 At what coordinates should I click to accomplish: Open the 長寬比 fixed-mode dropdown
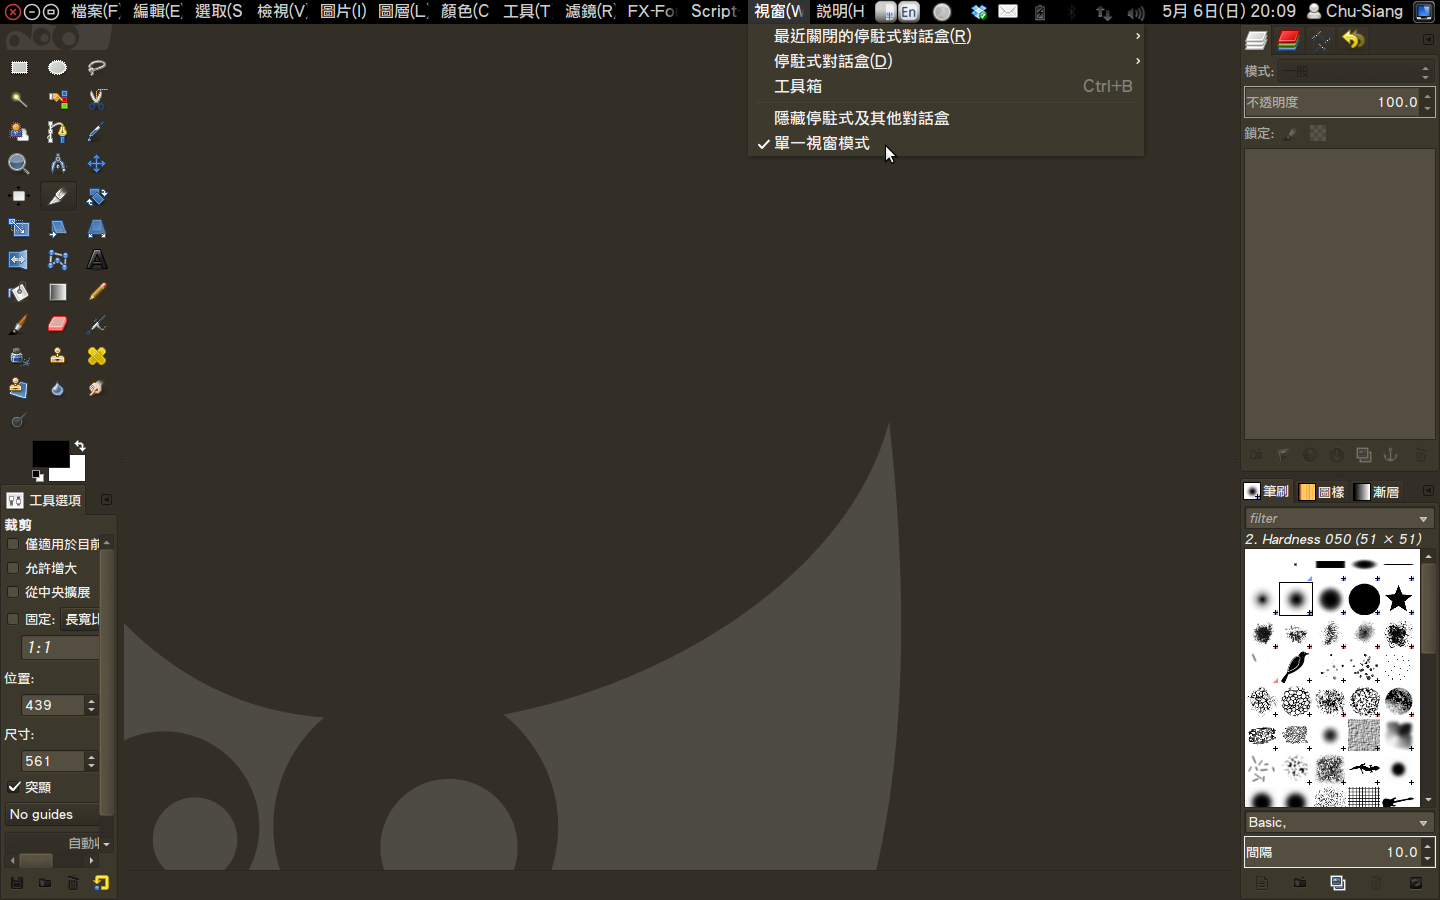tap(80, 620)
